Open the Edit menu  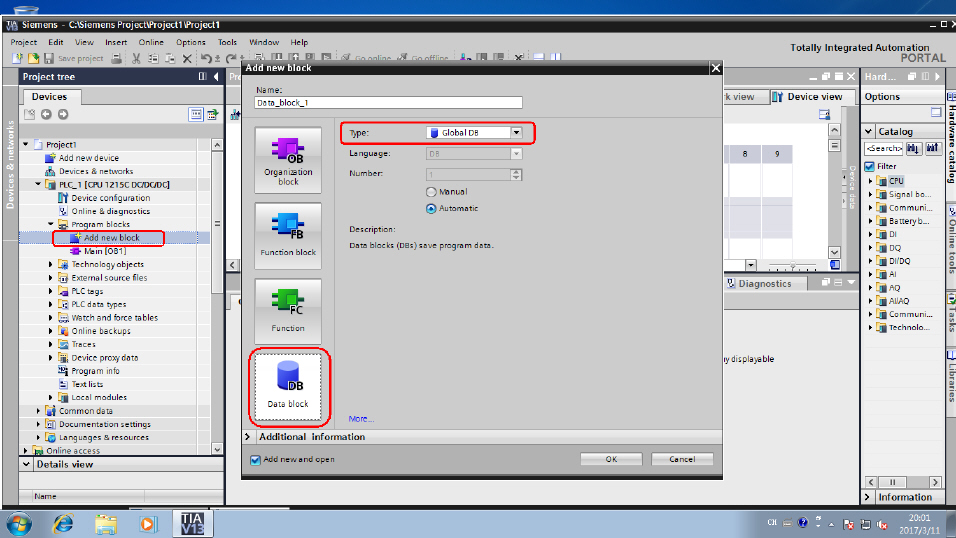(x=55, y=42)
